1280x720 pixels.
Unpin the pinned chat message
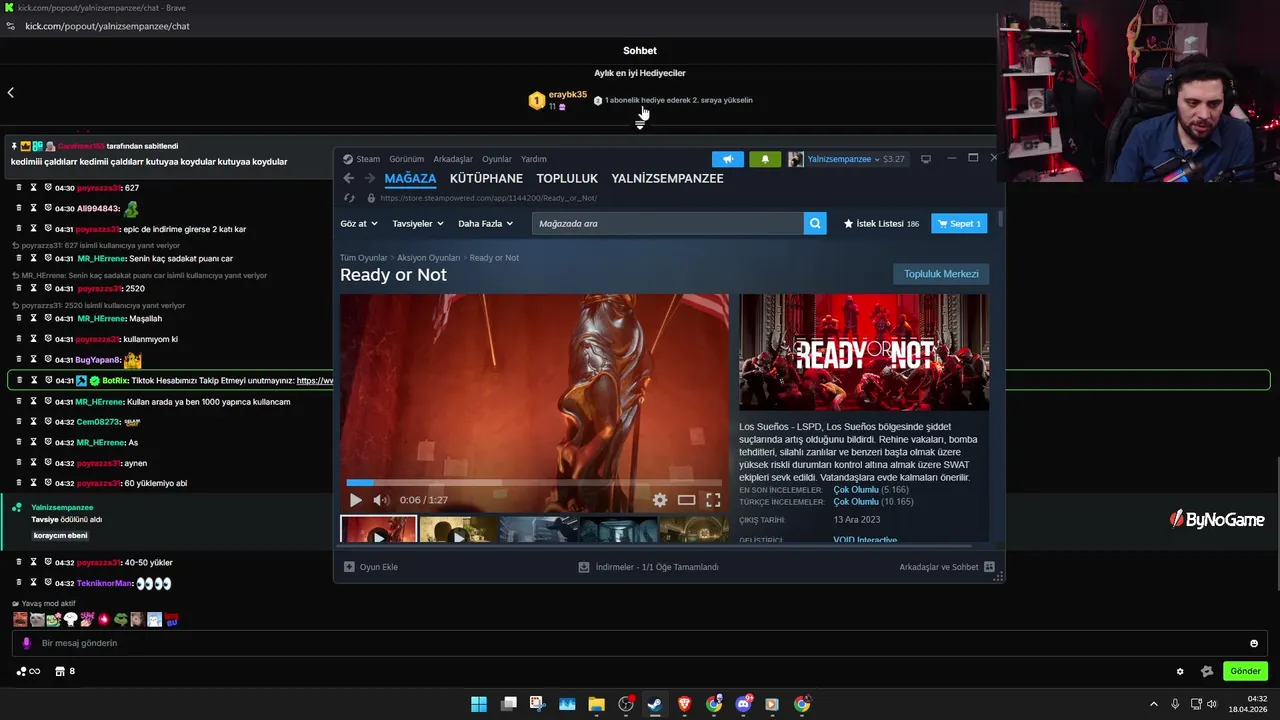tap(15, 146)
